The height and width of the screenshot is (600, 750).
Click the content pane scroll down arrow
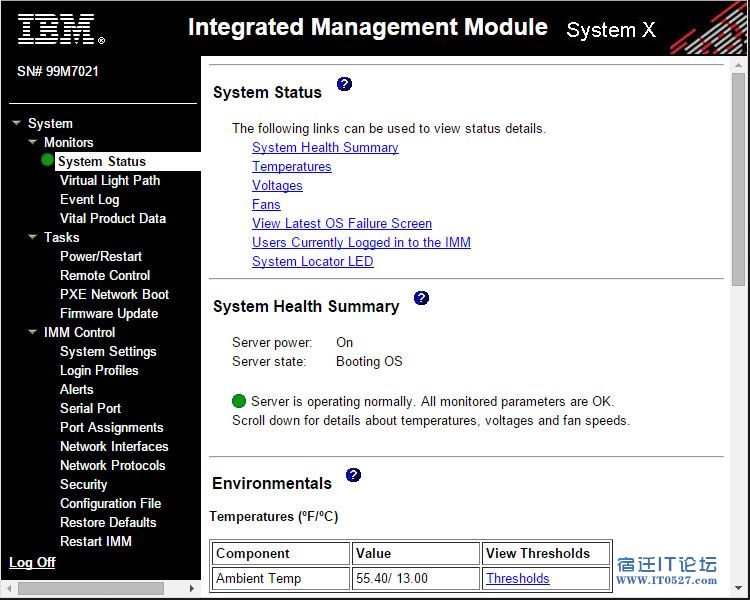coord(738,588)
